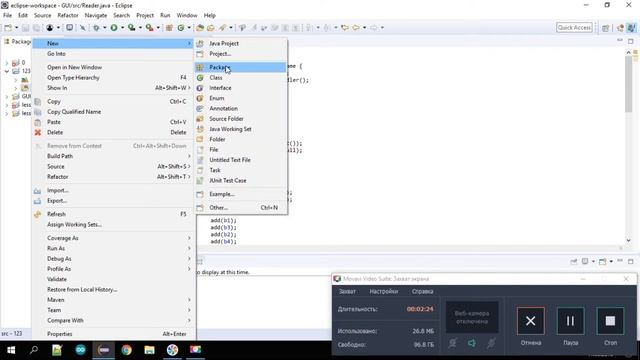Click the Open Type toolbar icon
This screenshot has height=360, width=640.
click(200, 28)
